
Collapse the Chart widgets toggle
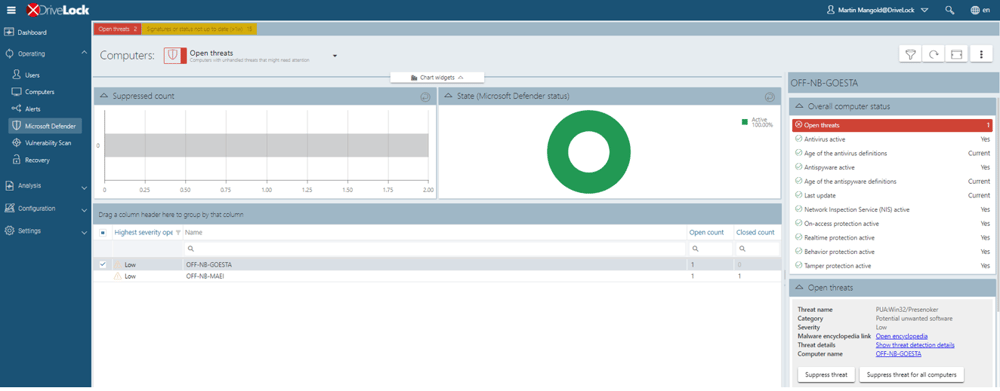coord(438,77)
